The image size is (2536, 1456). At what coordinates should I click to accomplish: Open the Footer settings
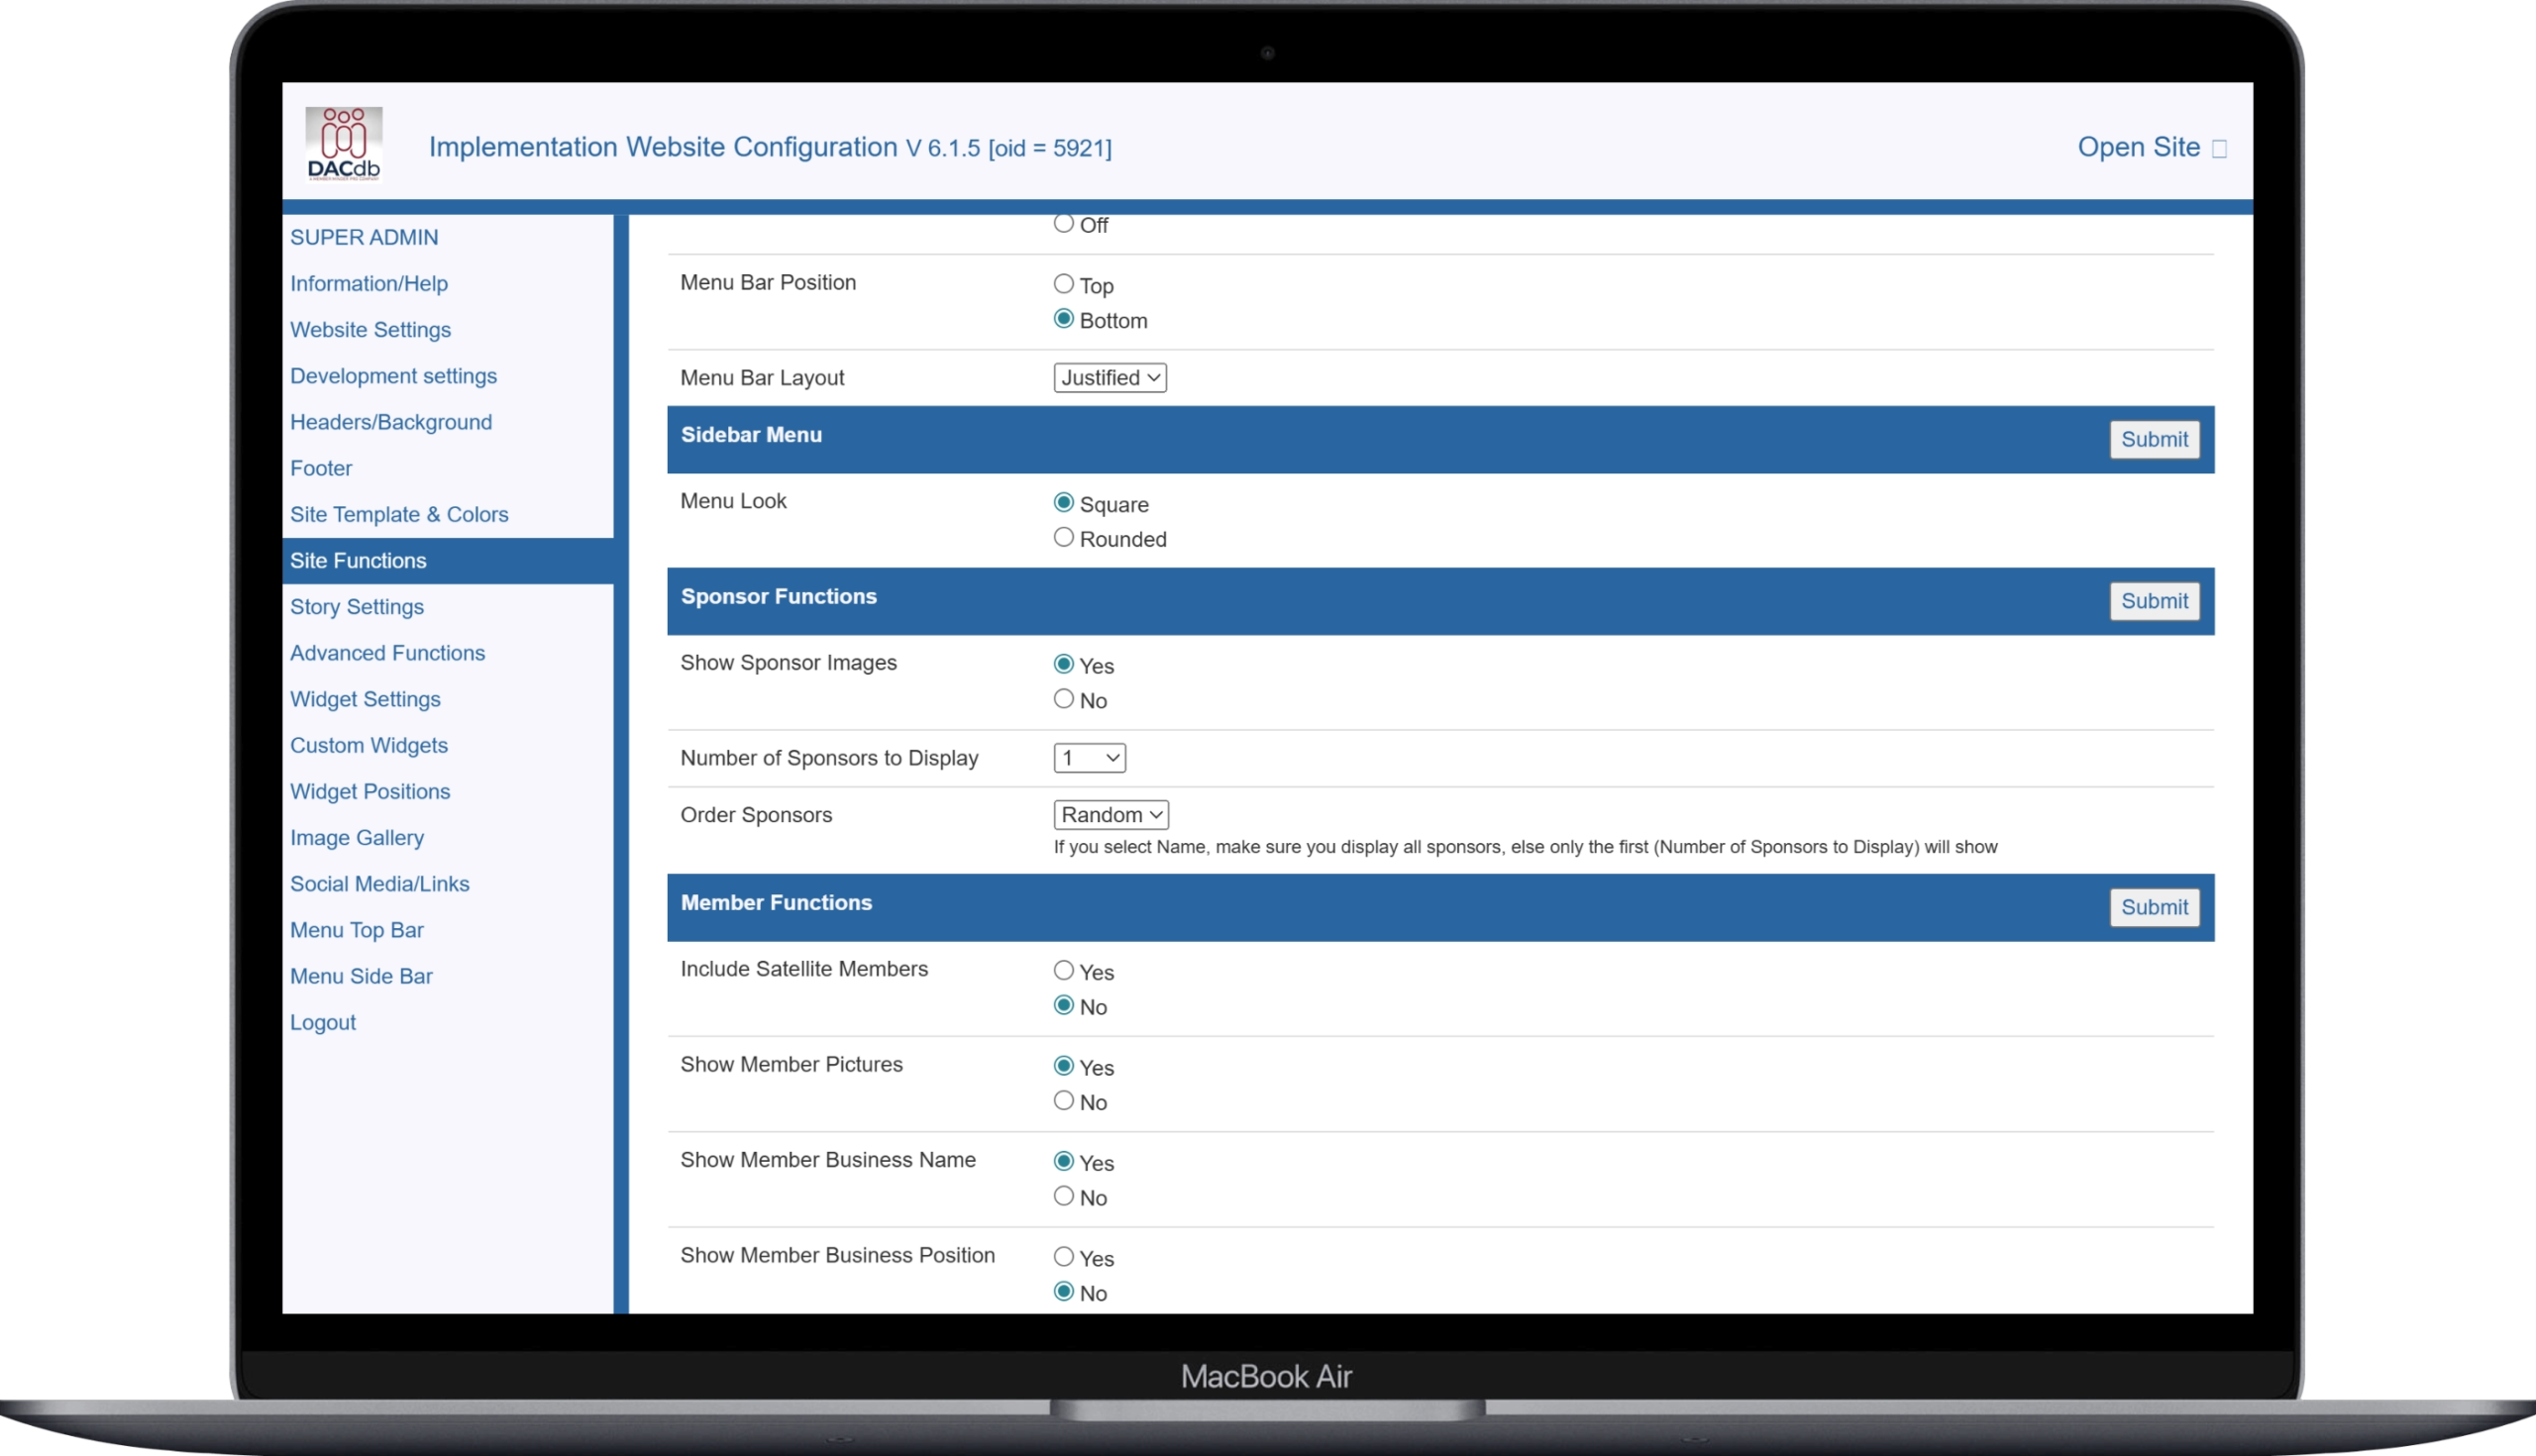click(x=321, y=468)
